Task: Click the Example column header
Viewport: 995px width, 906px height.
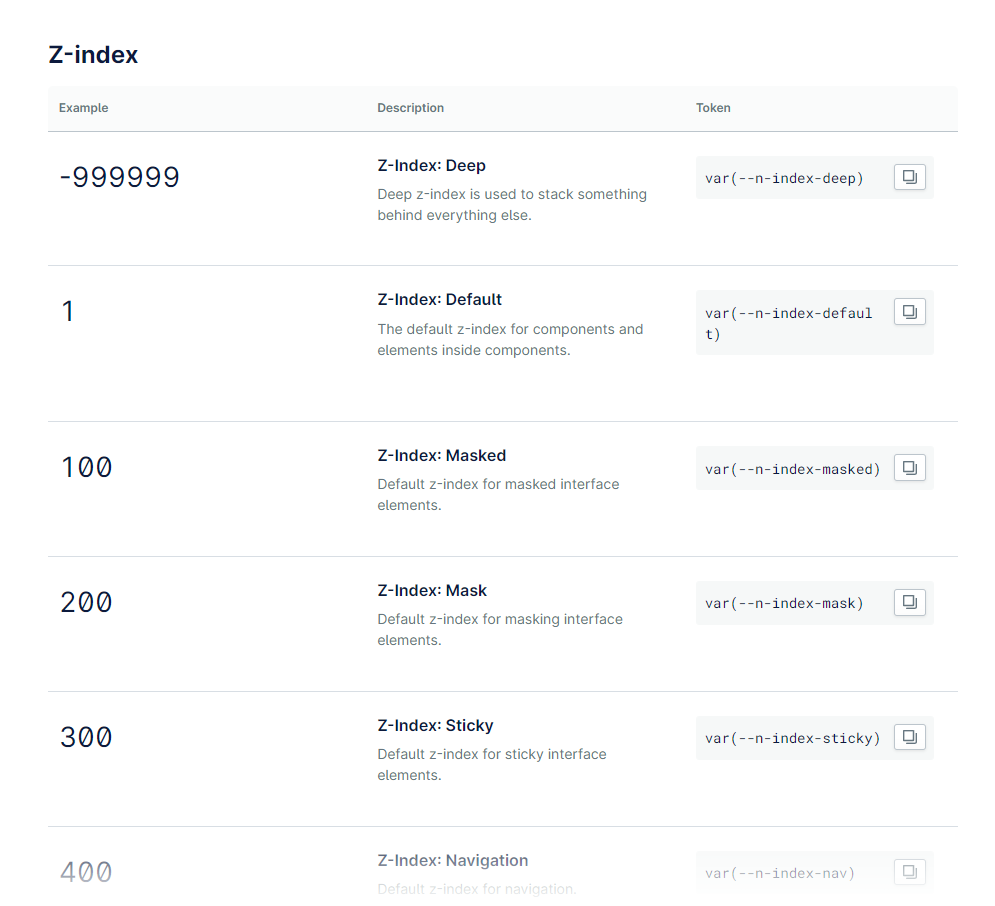Action: click(x=83, y=108)
